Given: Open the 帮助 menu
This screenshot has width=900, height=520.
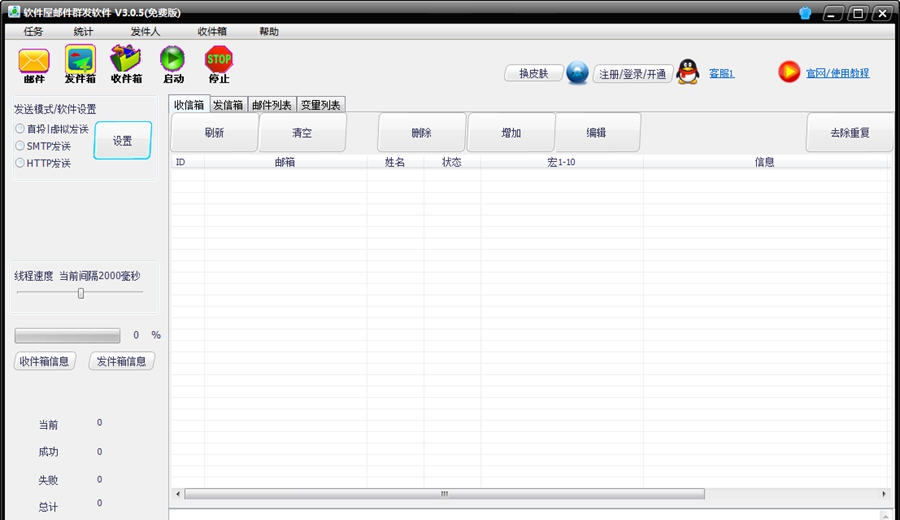Looking at the screenshot, I should point(269,31).
